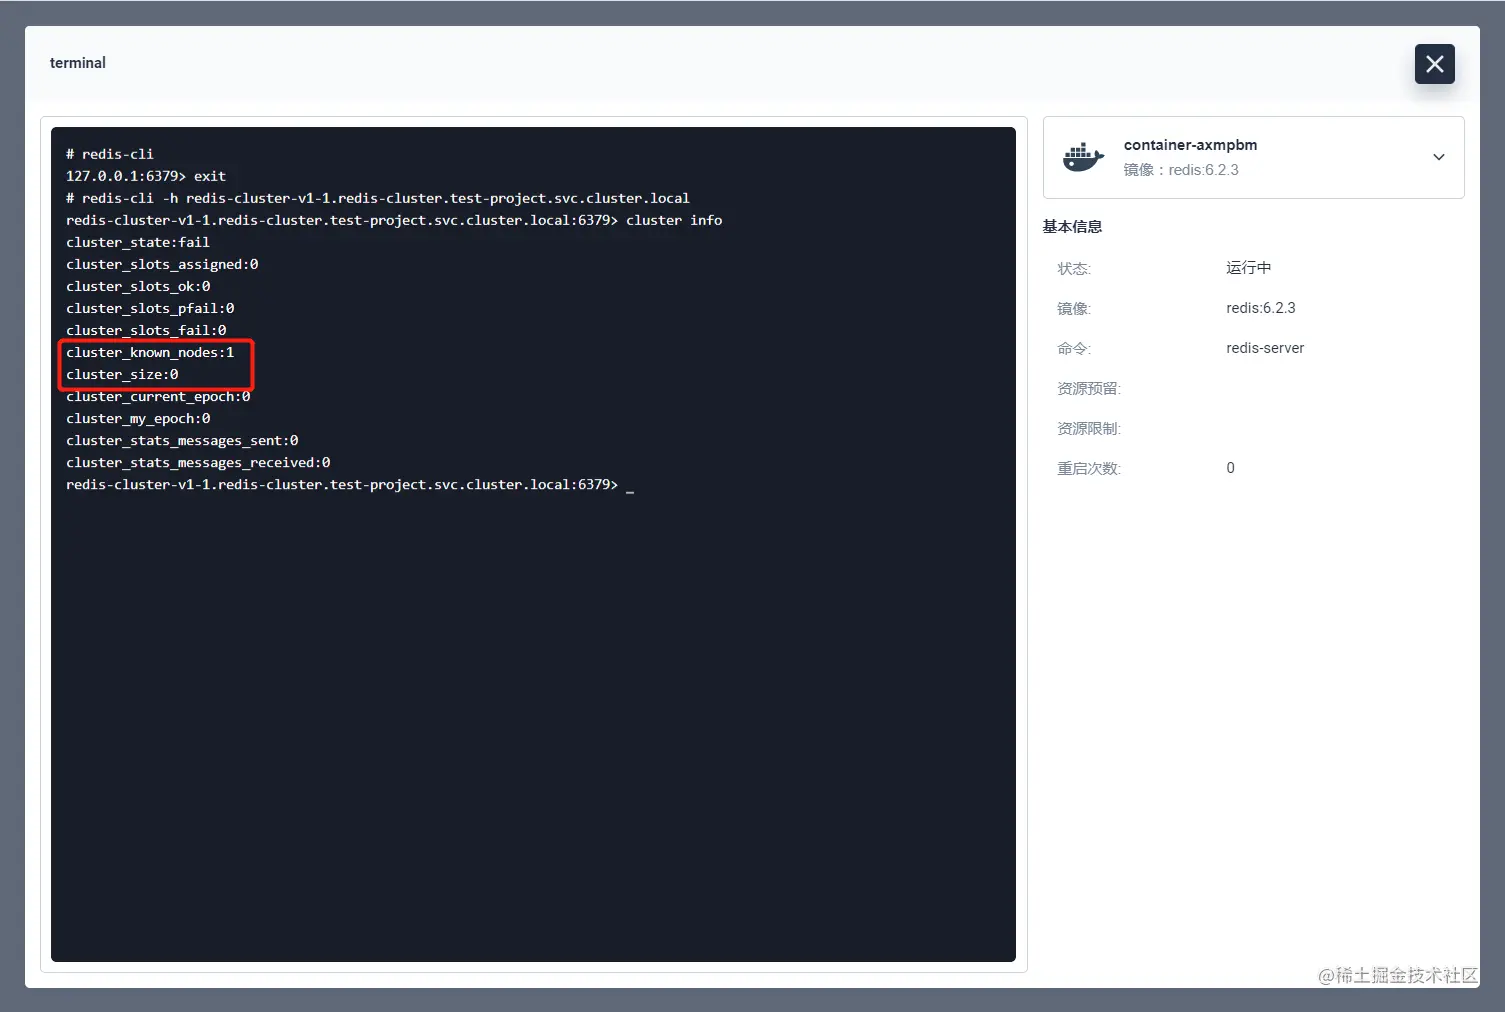Click the status value 运行中

pos(1249,268)
